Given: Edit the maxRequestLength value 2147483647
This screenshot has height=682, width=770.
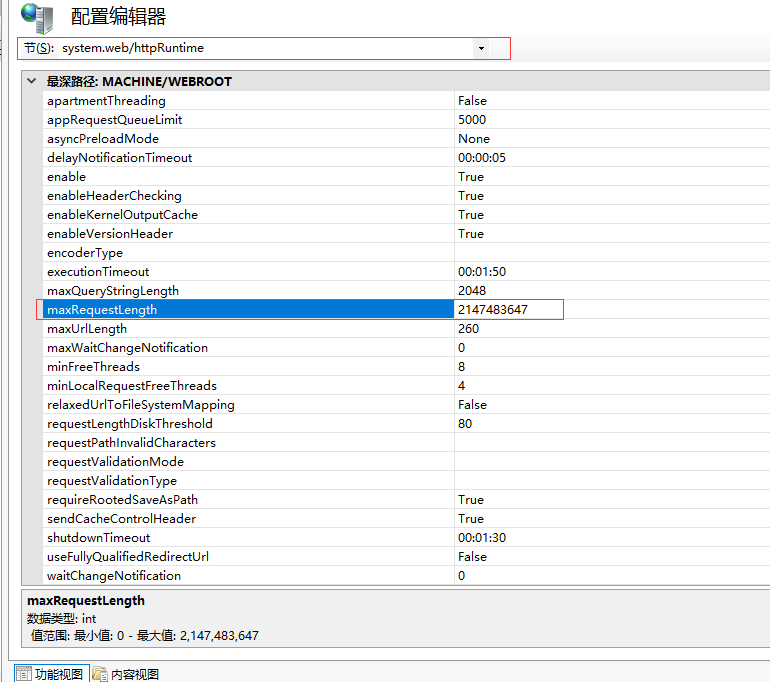Looking at the screenshot, I should coord(493,310).
